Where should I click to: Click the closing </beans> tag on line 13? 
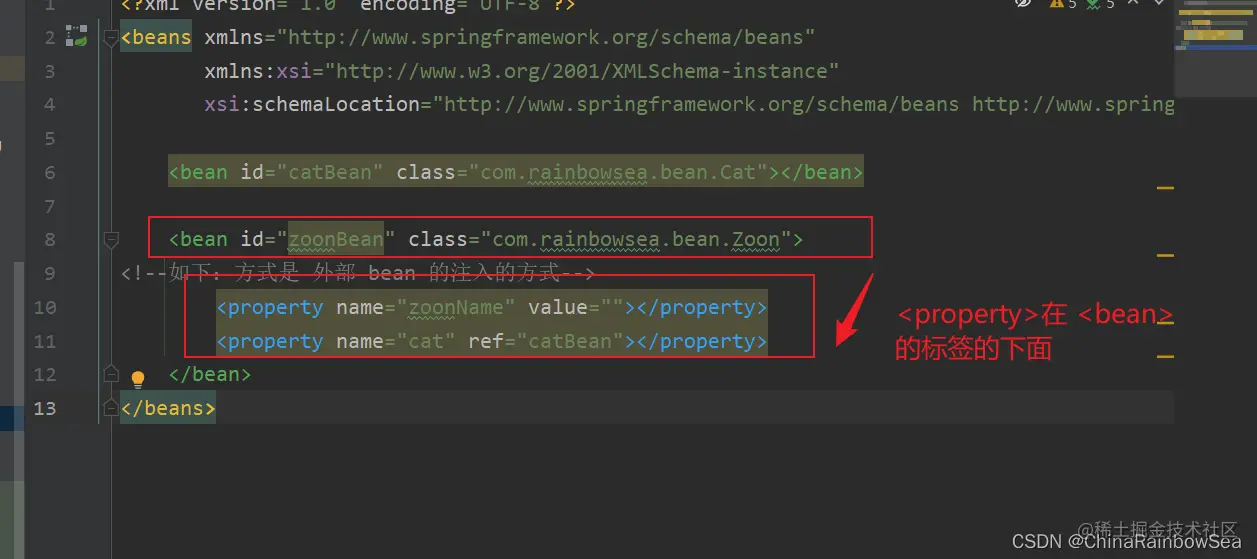point(168,408)
